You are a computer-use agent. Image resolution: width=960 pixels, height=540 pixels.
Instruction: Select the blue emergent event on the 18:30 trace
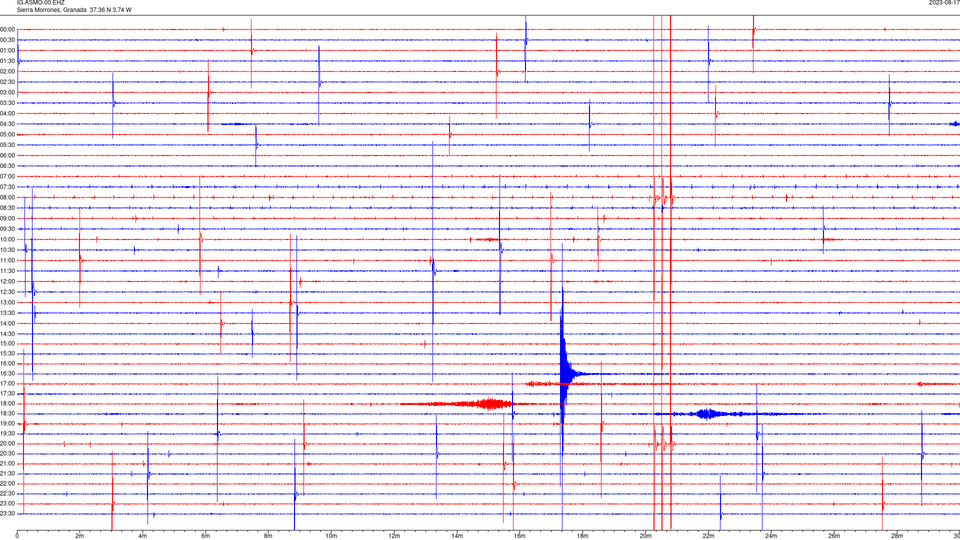[x=707, y=414]
